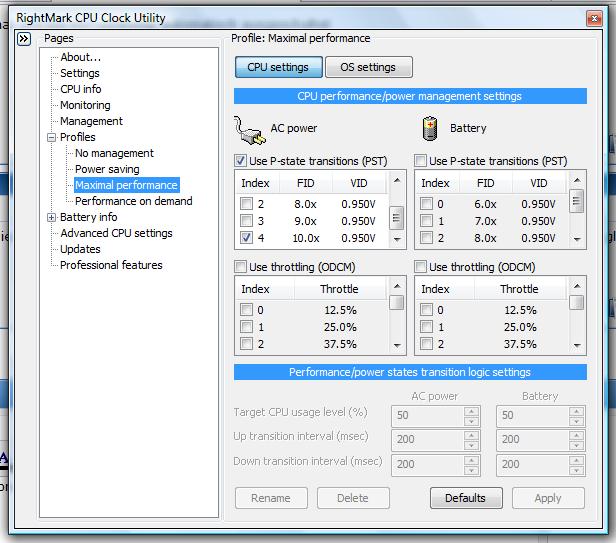
Task: Enable Battery Use P-state transitions checkbox
Action: [420, 161]
